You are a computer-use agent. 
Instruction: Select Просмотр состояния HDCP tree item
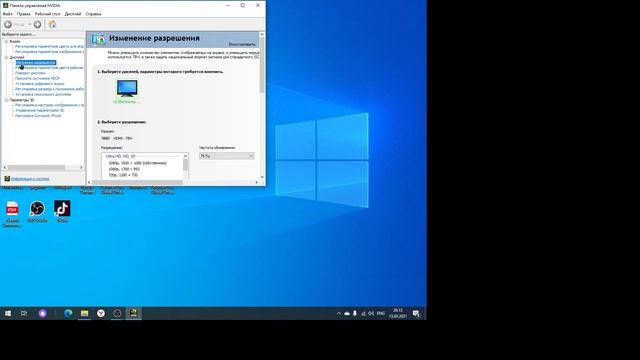coord(37,78)
